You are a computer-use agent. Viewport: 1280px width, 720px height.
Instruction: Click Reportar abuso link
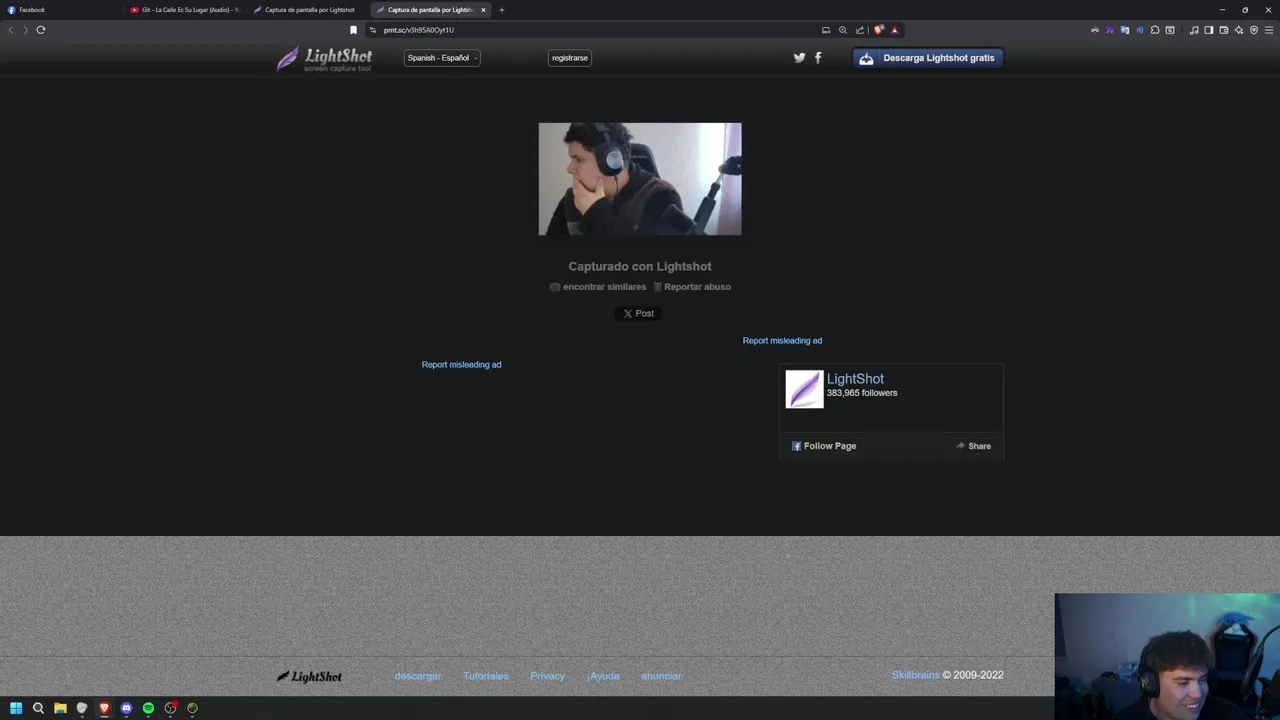pyautogui.click(x=692, y=287)
